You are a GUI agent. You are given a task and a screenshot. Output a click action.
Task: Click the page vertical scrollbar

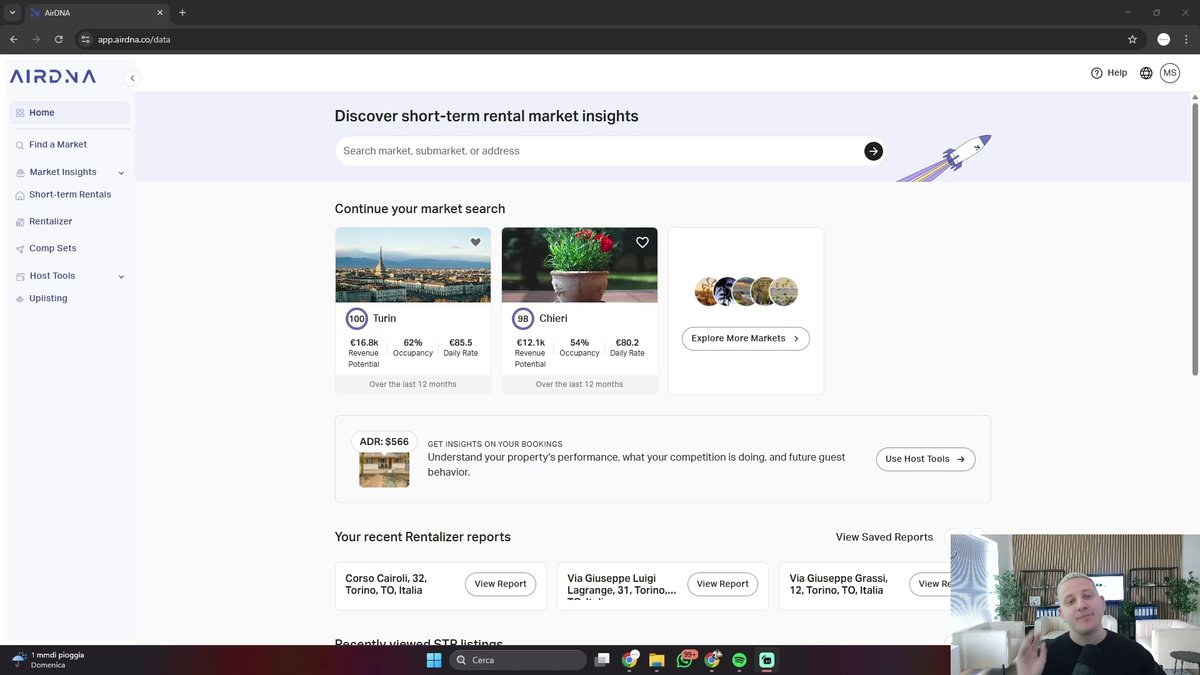point(1194,238)
